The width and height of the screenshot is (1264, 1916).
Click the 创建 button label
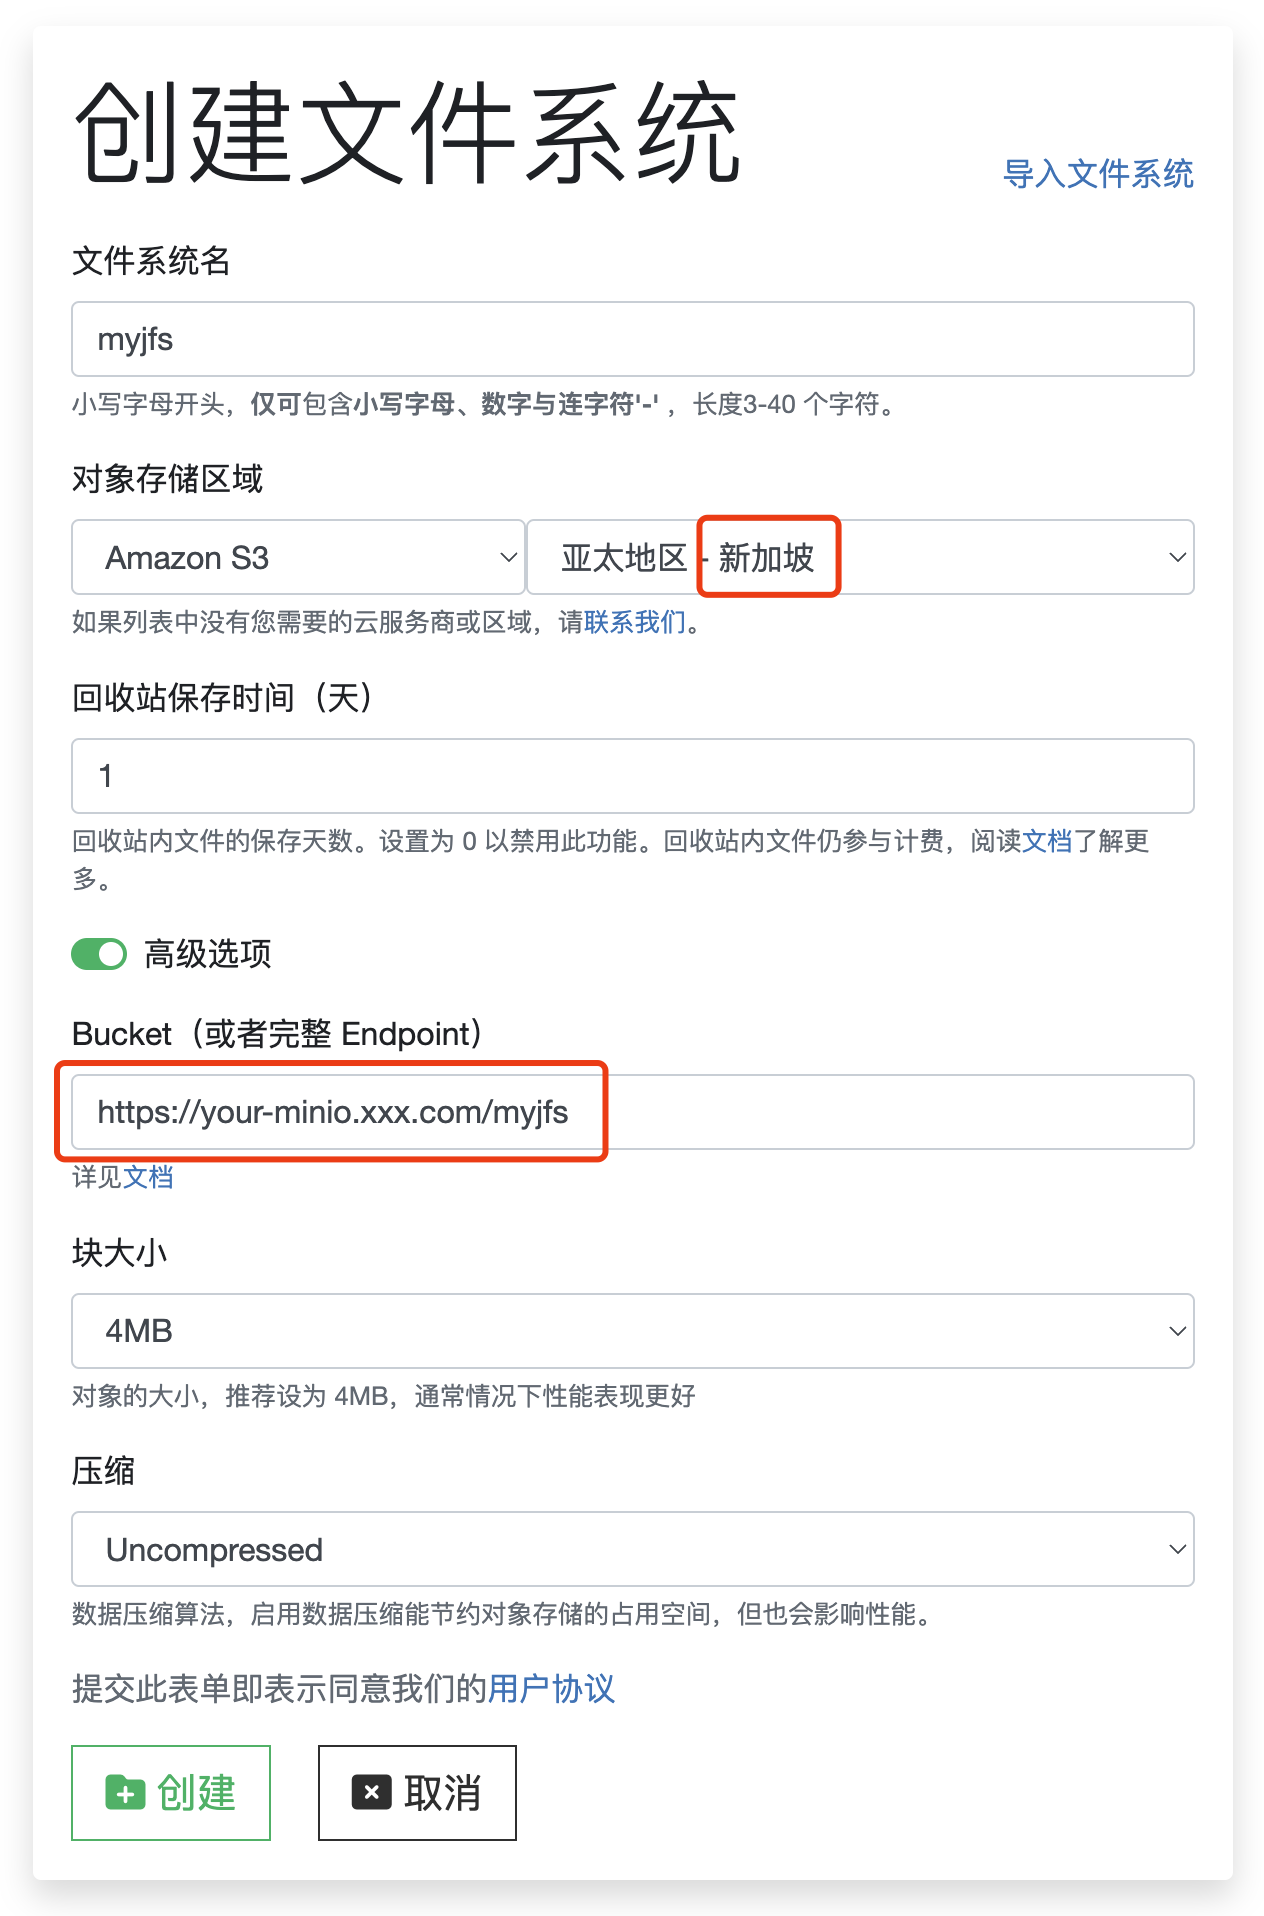tap(196, 1792)
